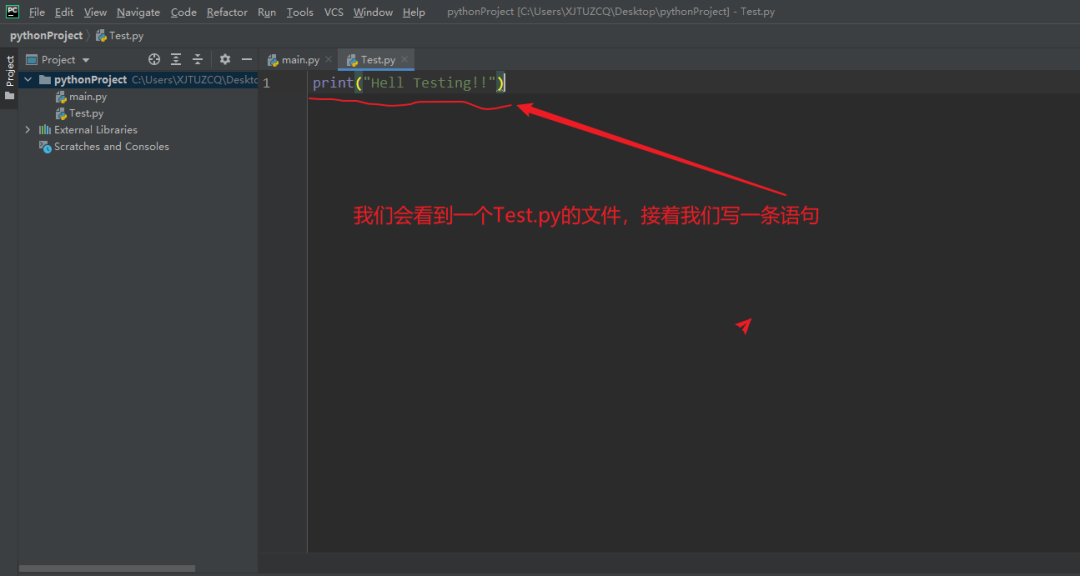This screenshot has width=1080, height=576.
Task: Open the Window menu
Action: (373, 12)
